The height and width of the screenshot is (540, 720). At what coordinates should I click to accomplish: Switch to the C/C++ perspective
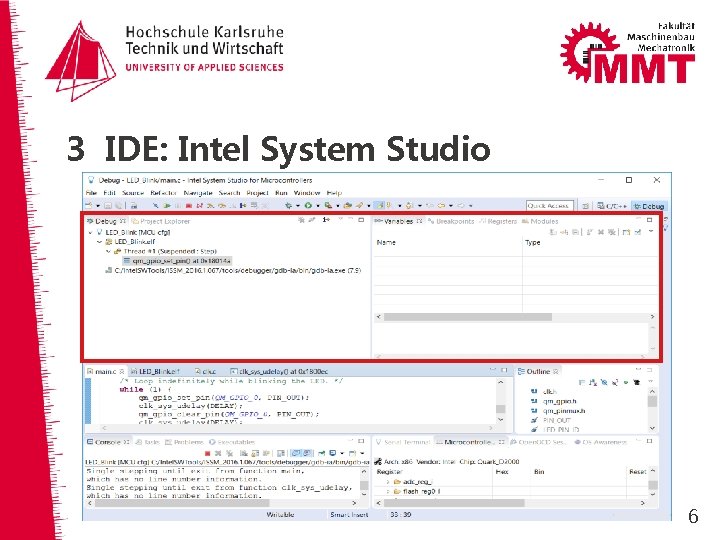coord(612,206)
